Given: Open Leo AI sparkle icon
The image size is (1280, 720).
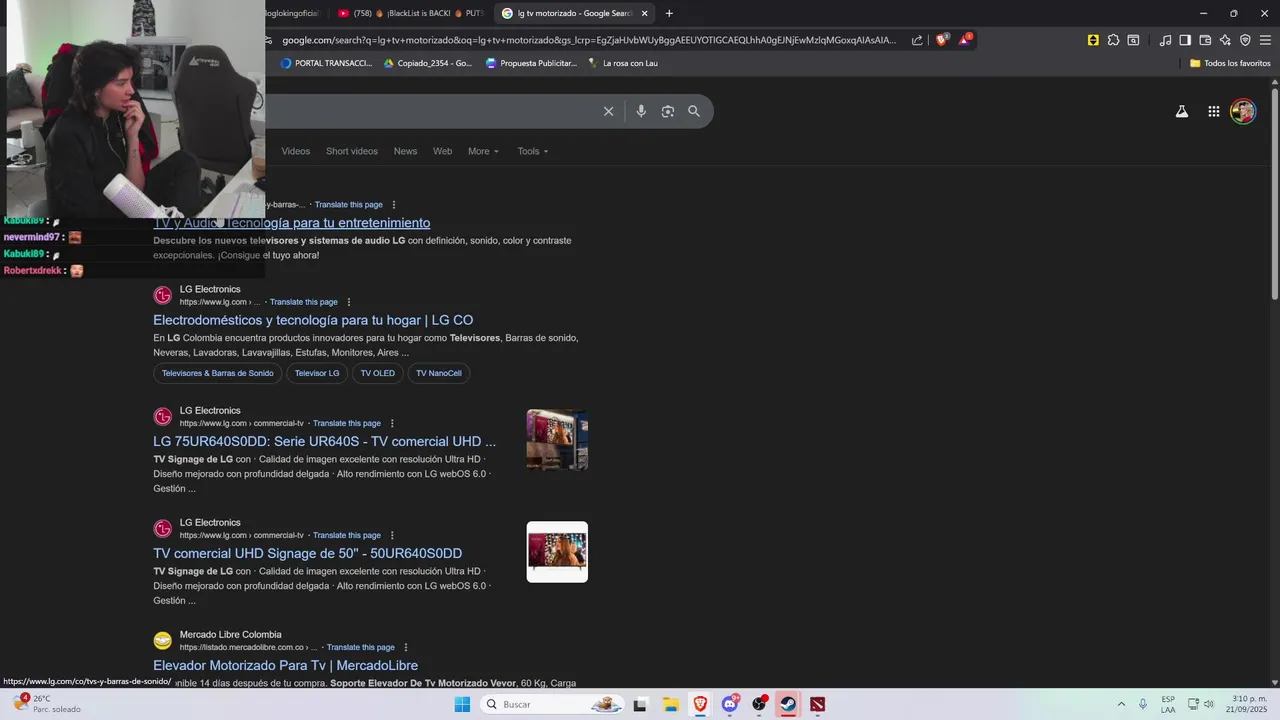Looking at the screenshot, I should click(x=1225, y=40).
